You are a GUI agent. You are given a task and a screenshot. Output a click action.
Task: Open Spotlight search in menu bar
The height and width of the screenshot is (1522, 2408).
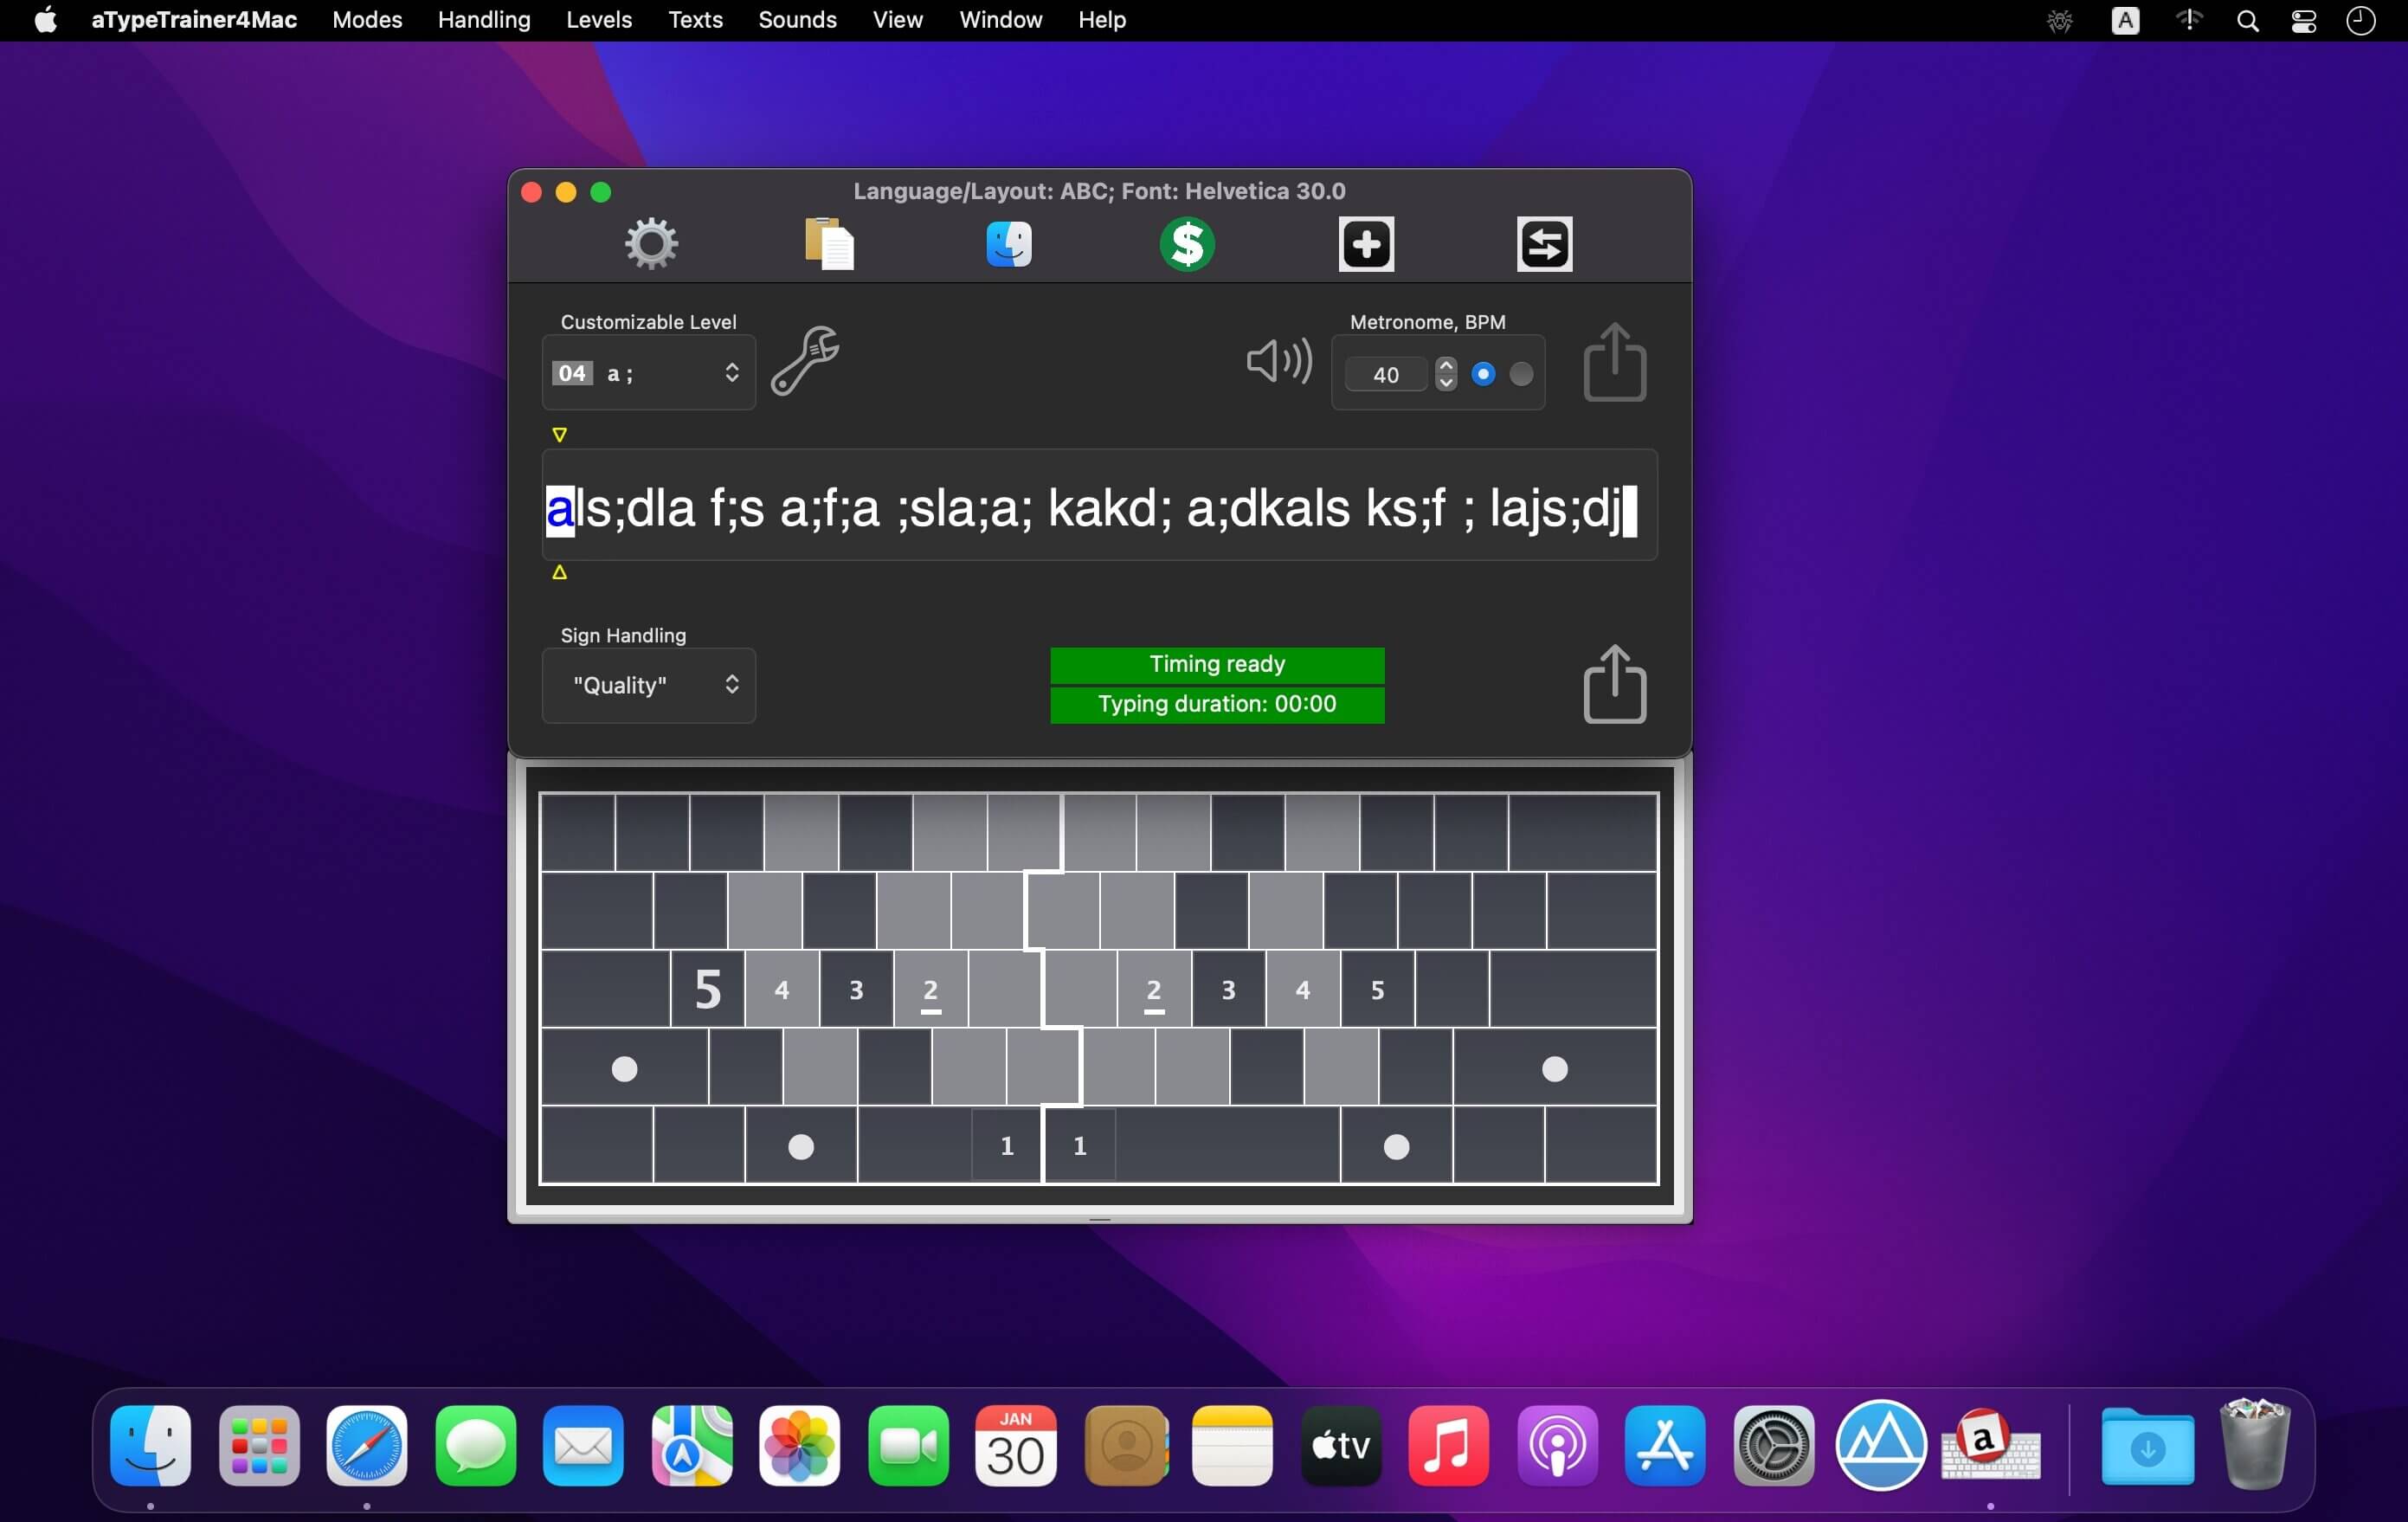2248,21
